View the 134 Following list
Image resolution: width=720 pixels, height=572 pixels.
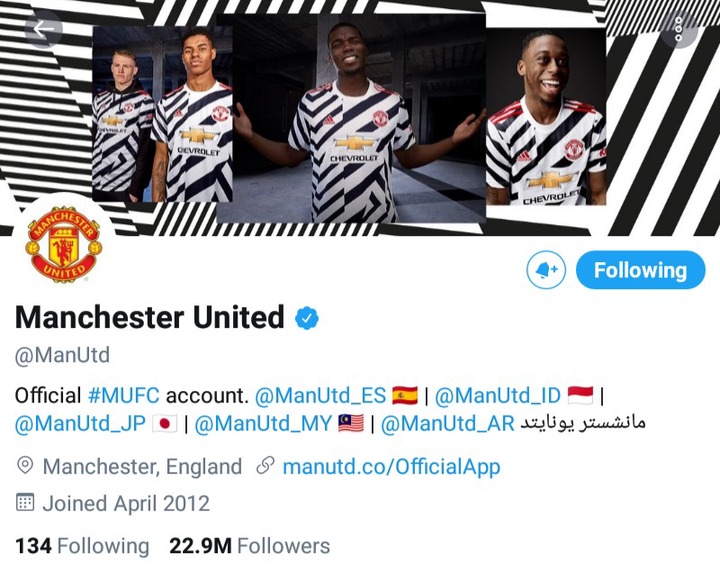(x=82, y=546)
